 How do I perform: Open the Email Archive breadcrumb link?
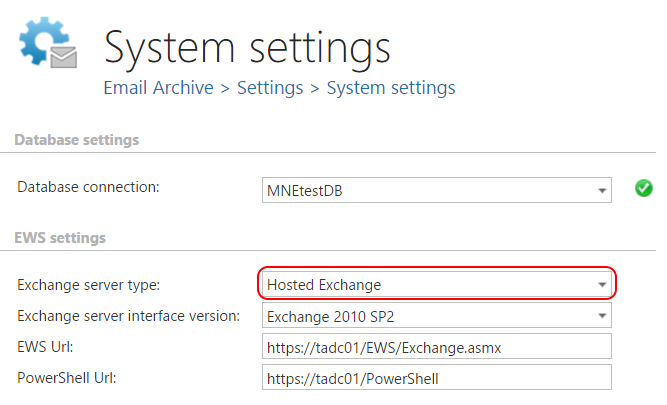(x=158, y=88)
